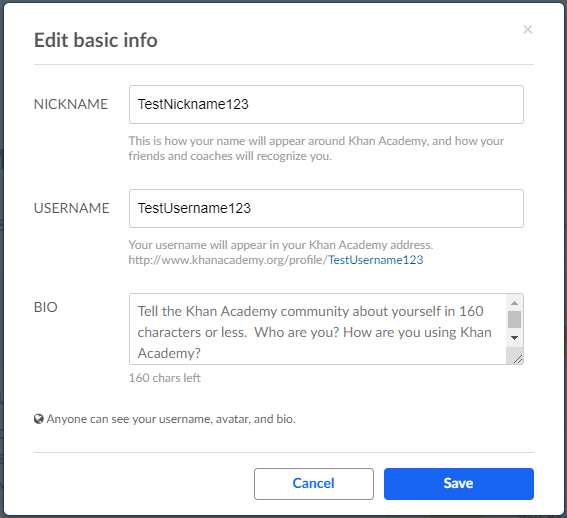Focus the Username input box
The image size is (567, 518).
326,208
